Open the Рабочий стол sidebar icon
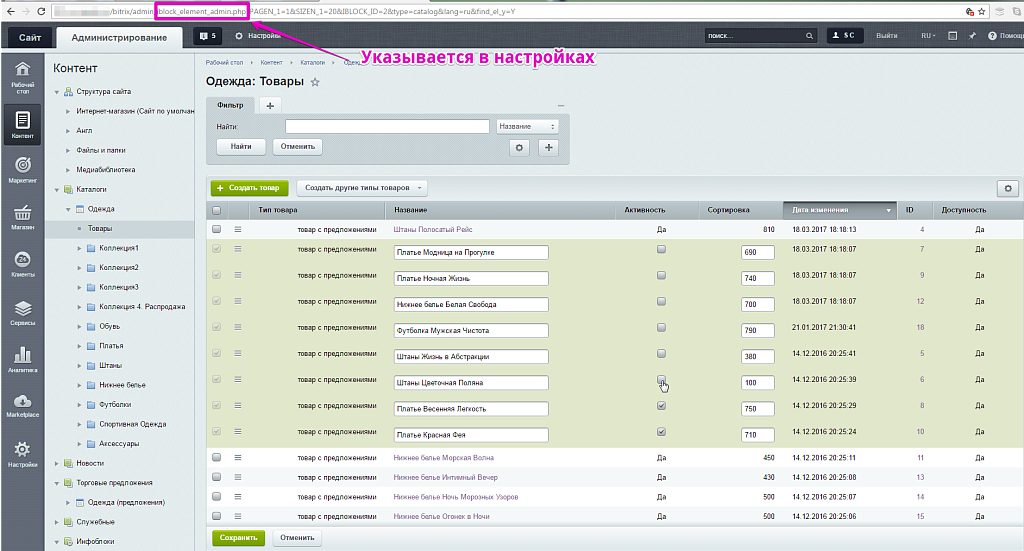 pos(22,76)
